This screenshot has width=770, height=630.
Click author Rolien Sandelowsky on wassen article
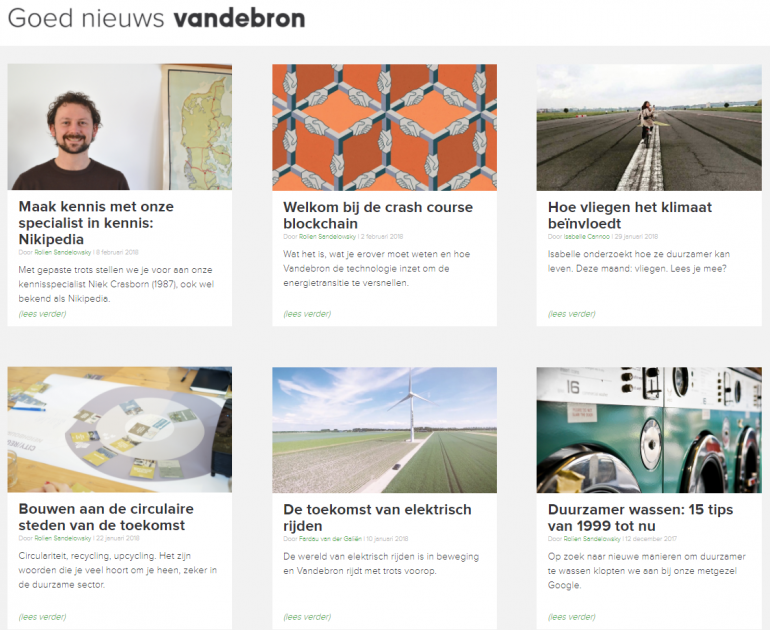pos(592,539)
